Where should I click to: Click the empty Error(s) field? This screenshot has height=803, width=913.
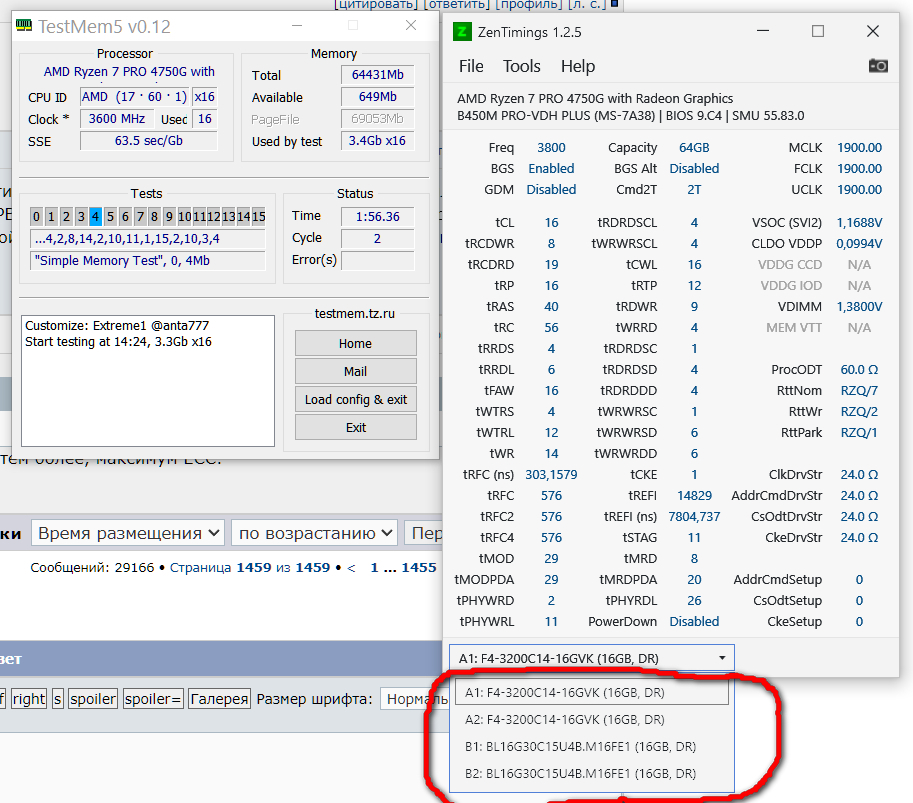[x=377, y=260]
